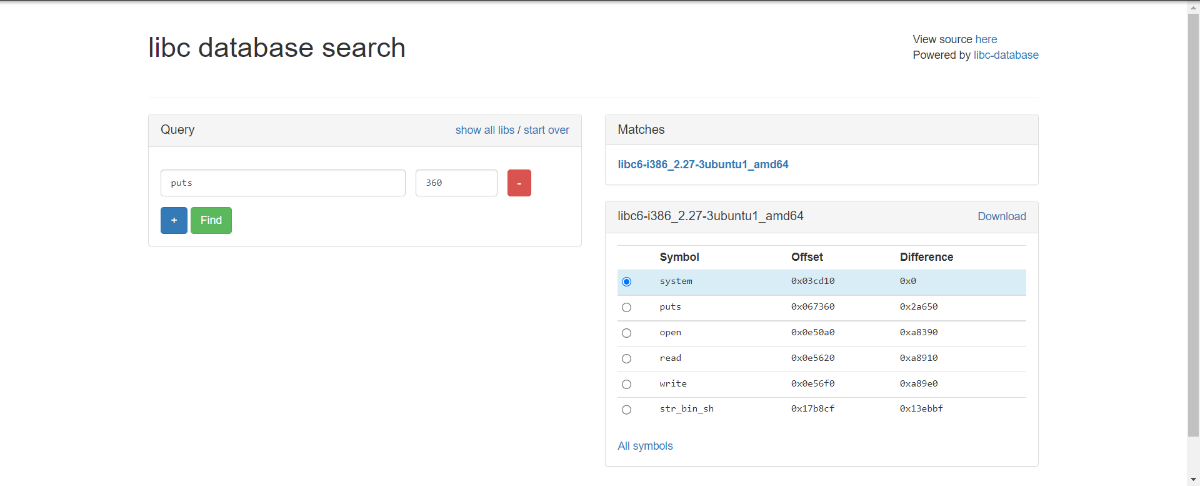Open matched libc6-i386_2.27-3ubuntu1_amd64 link
This screenshot has height=486, width=1200.
pyautogui.click(x=703, y=164)
